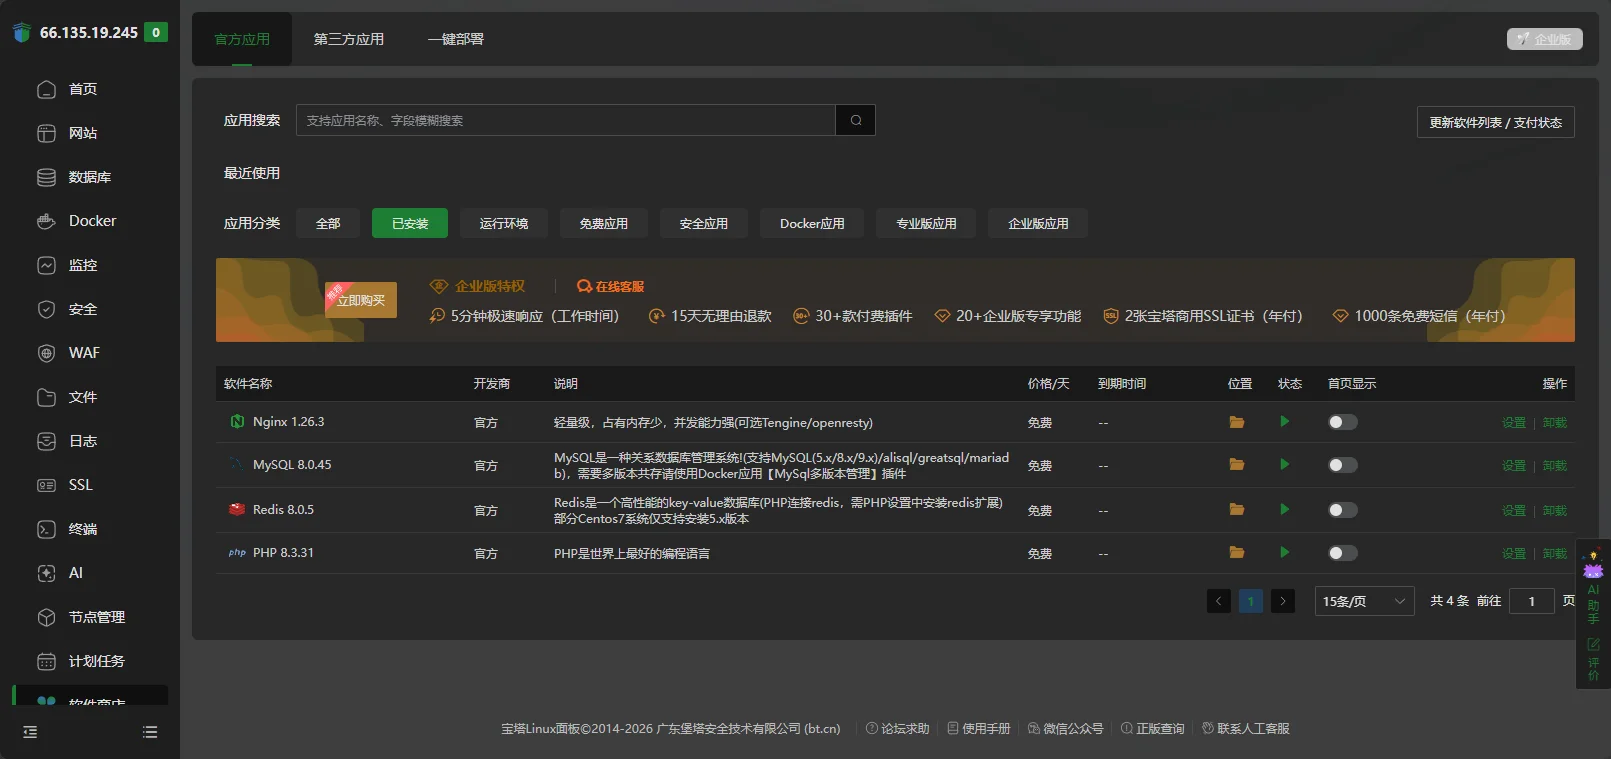The height and width of the screenshot is (759, 1611).
Task: Filter by the 运行环境 category
Action: click(504, 223)
